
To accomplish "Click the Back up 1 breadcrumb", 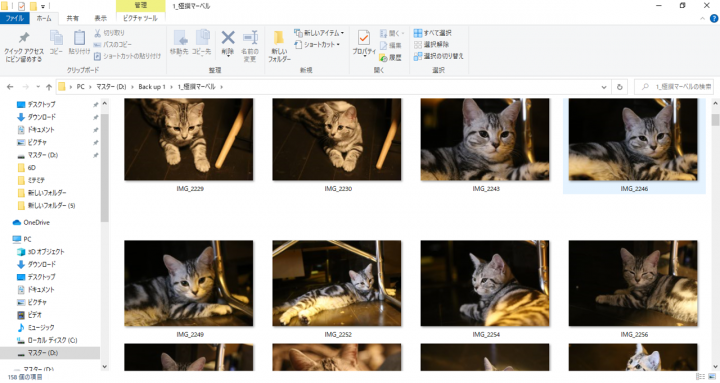I will click(x=152, y=87).
